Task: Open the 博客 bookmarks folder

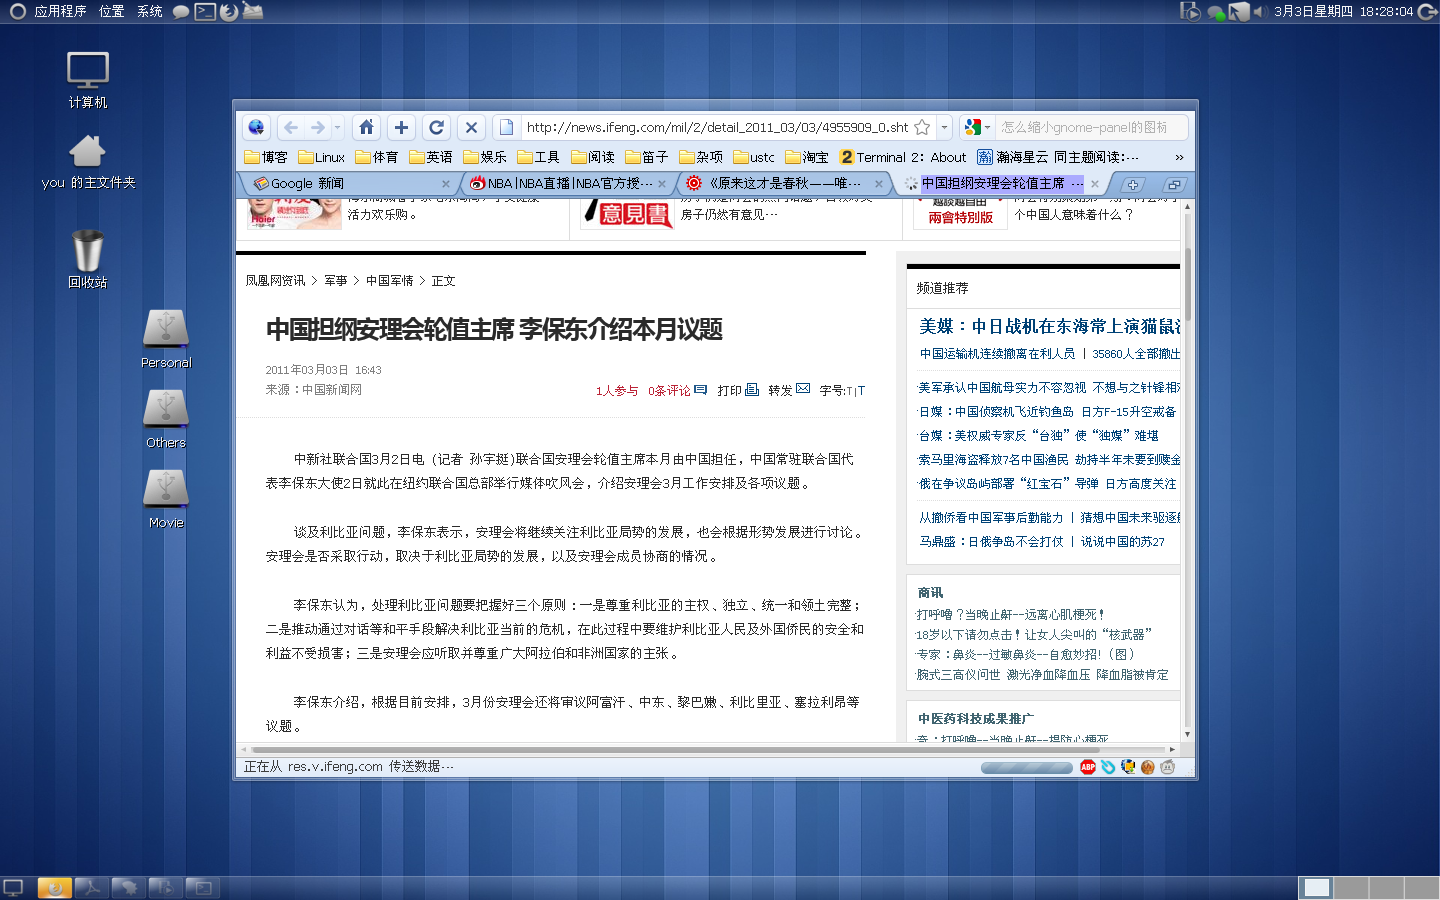Action: [x=265, y=157]
